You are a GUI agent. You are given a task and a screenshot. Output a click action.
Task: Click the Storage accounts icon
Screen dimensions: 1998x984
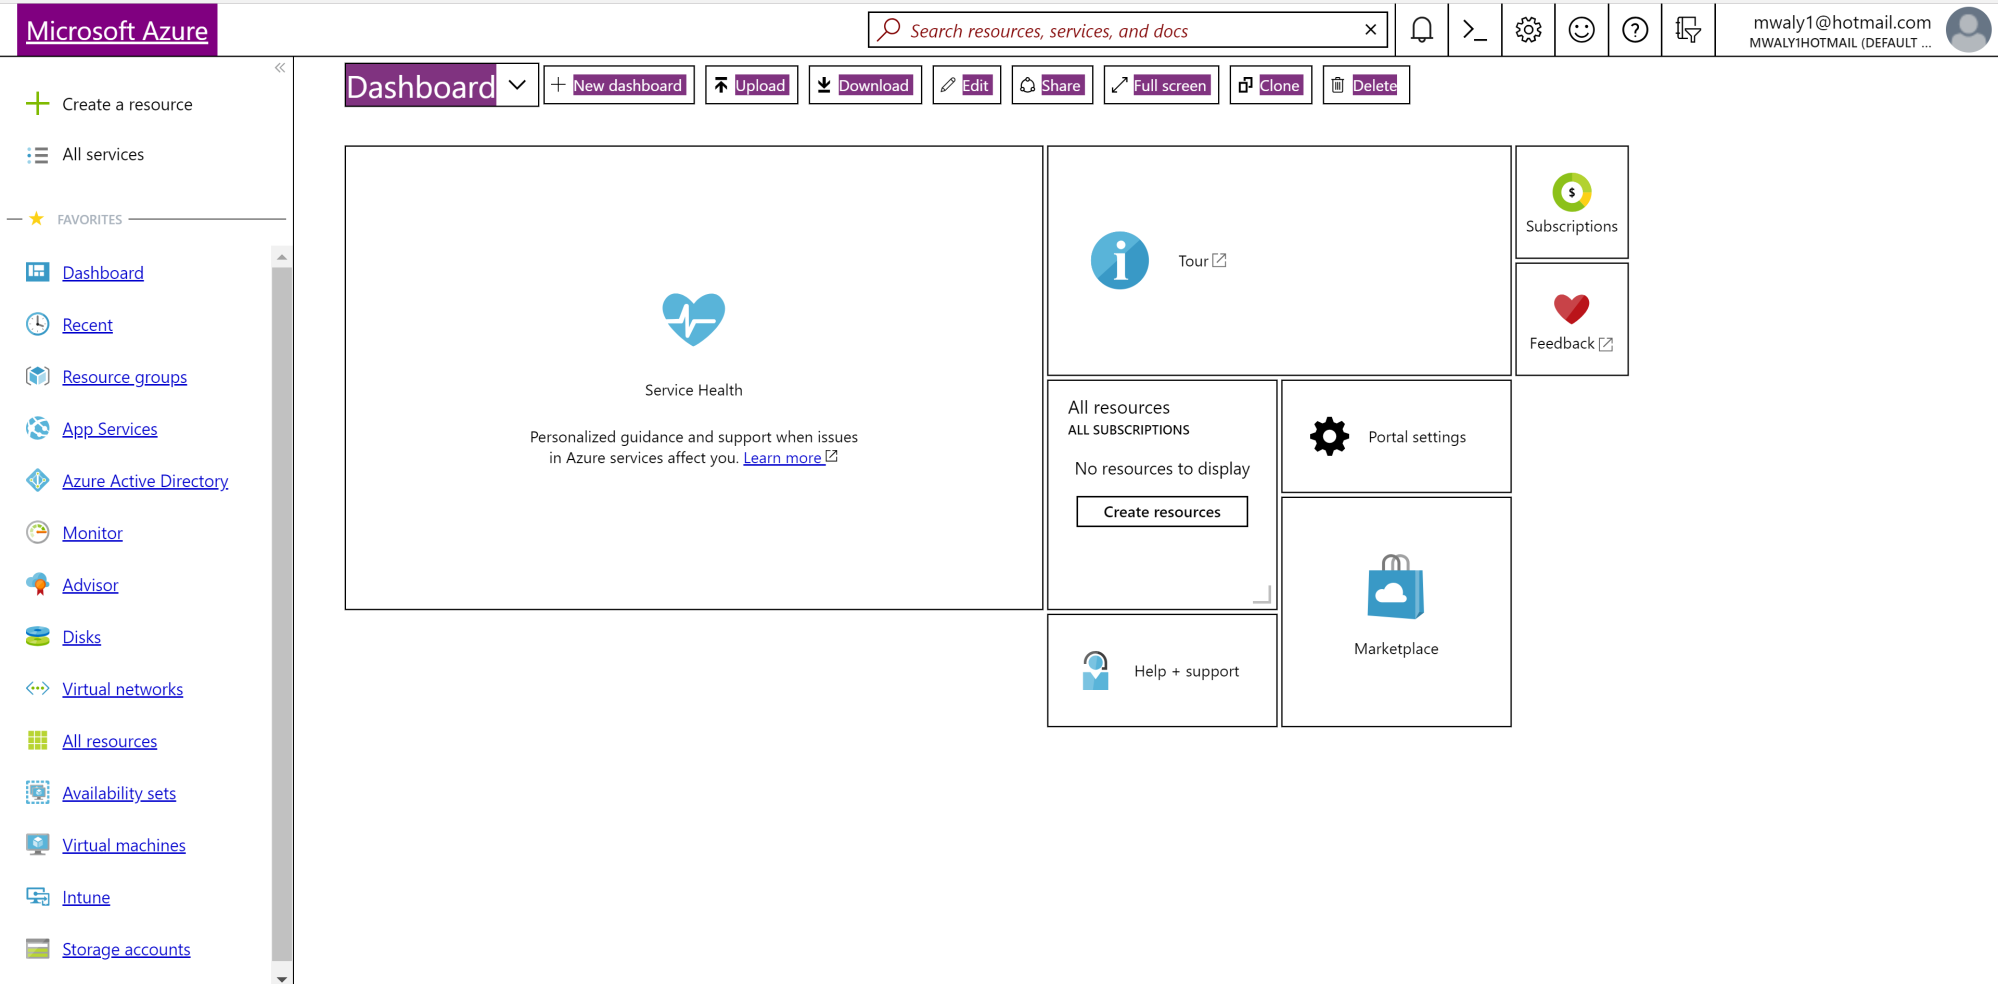coord(37,948)
